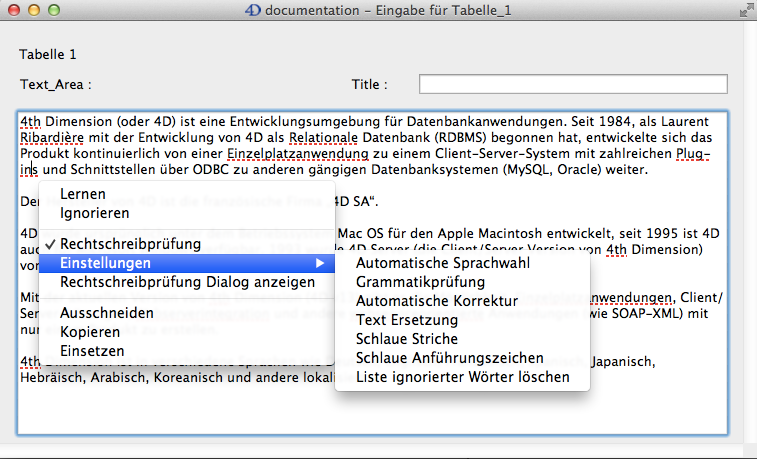The height and width of the screenshot is (459, 757).
Task: Enable Schlaue Striche option
Action: click(410, 339)
